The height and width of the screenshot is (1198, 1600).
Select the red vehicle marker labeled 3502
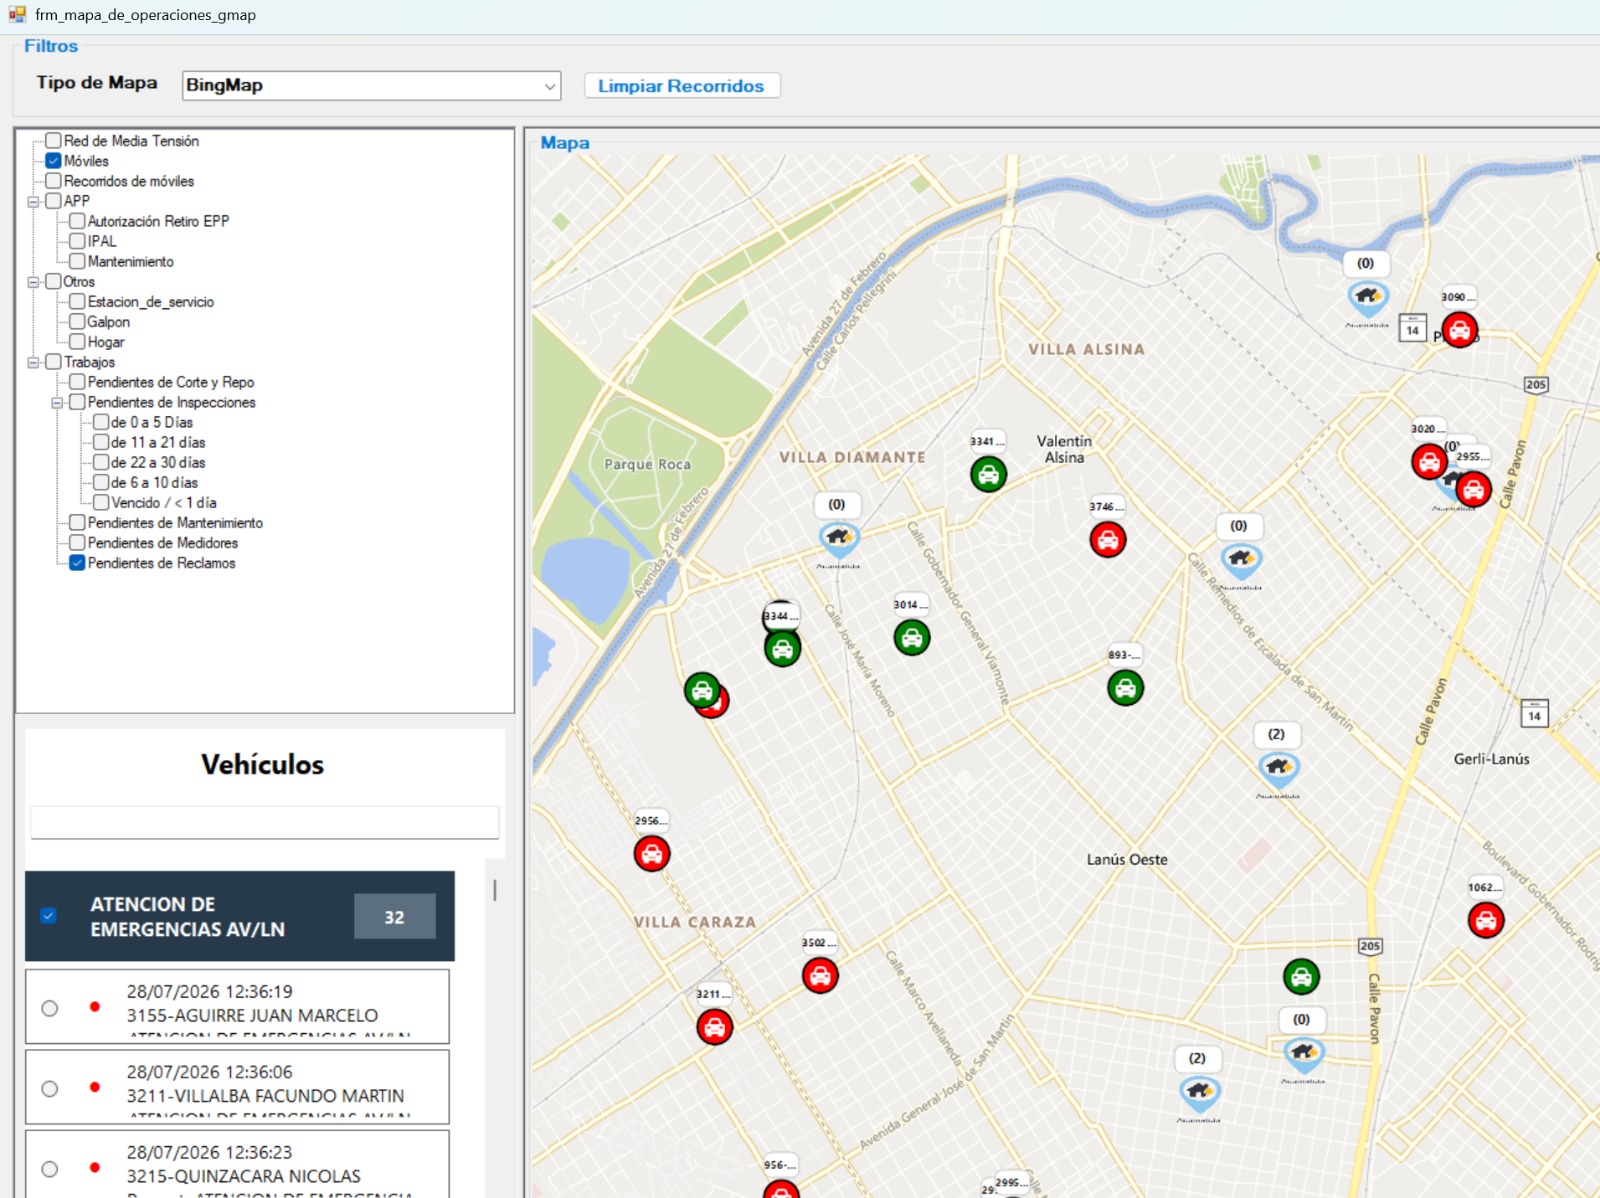tap(820, 976)
